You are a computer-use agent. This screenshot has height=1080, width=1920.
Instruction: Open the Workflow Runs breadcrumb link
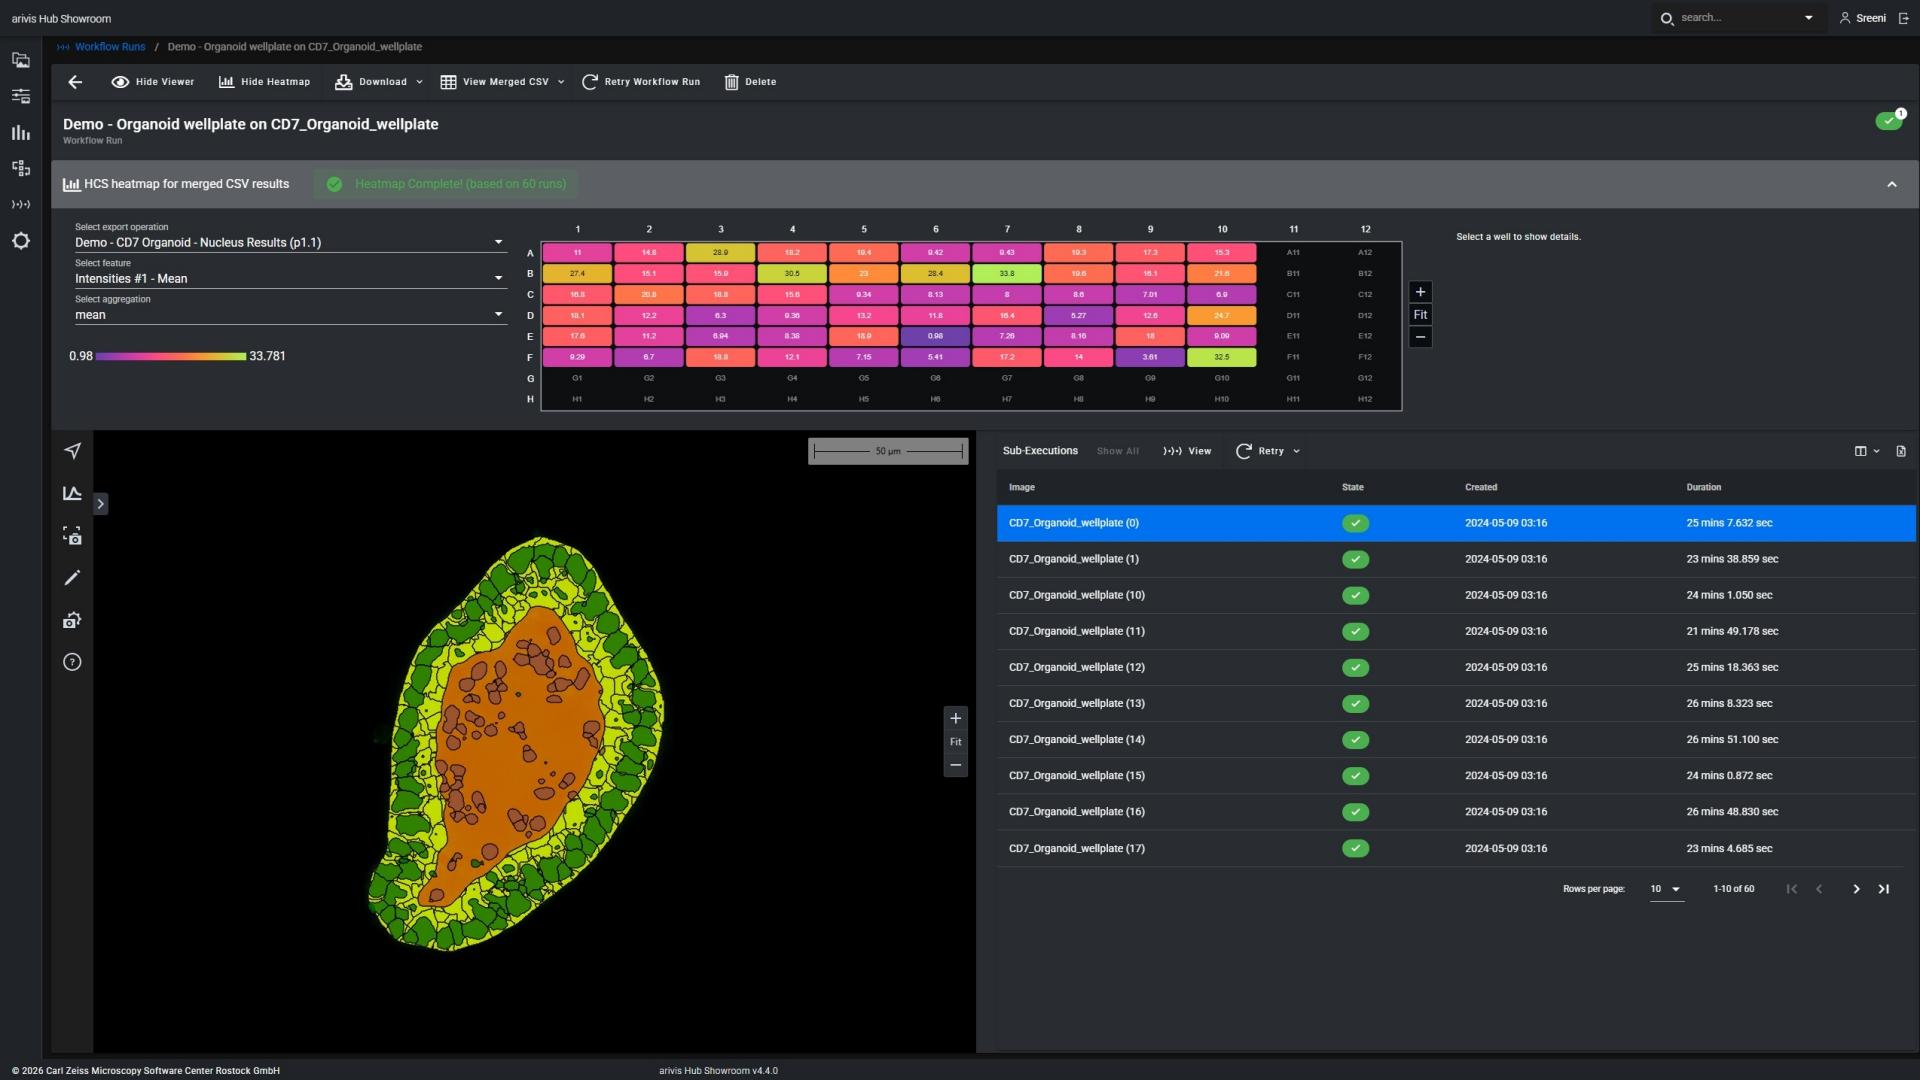tap(110, 47)
